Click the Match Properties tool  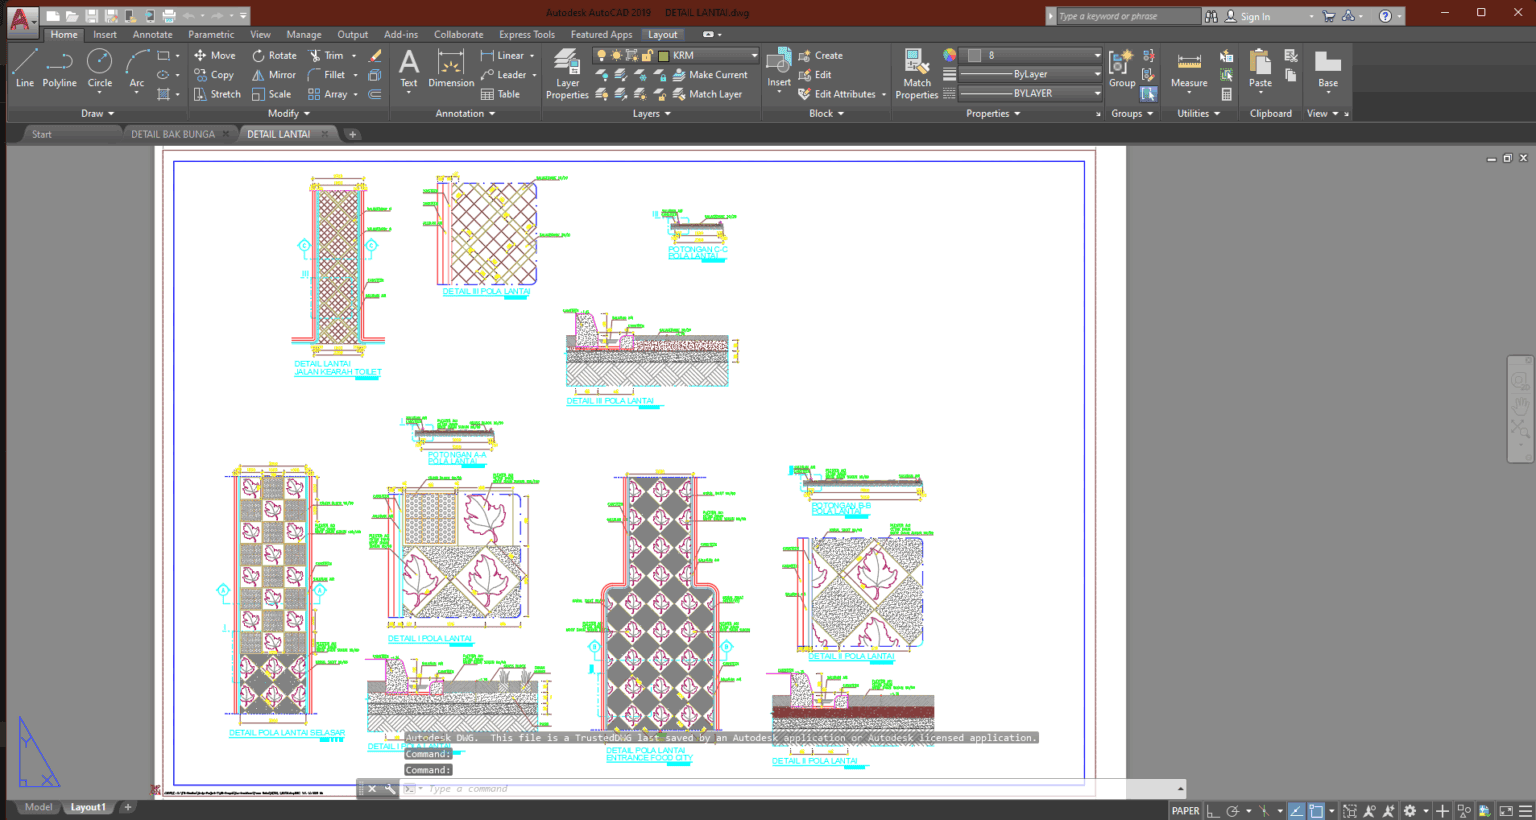915,74
